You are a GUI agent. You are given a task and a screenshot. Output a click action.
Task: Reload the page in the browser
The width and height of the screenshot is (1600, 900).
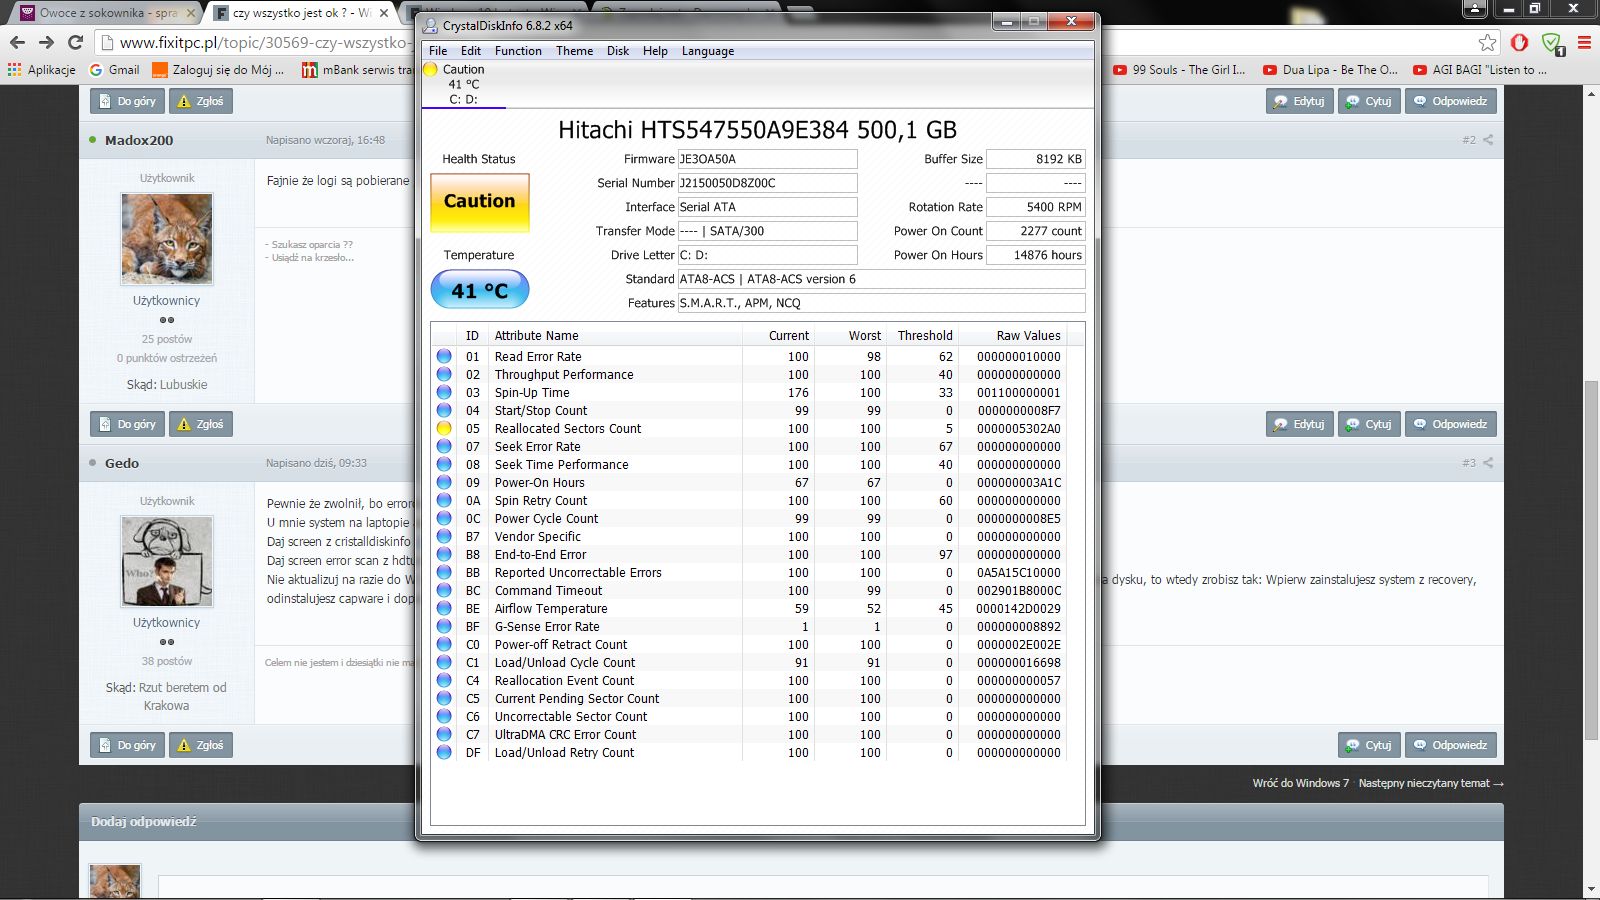point(75,42)
